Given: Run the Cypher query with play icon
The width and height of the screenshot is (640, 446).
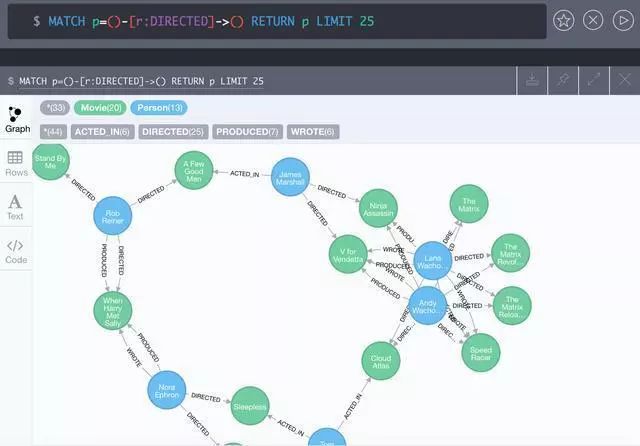Looking at the screenshot, I should pyautogui.click(x=623, y=20).
